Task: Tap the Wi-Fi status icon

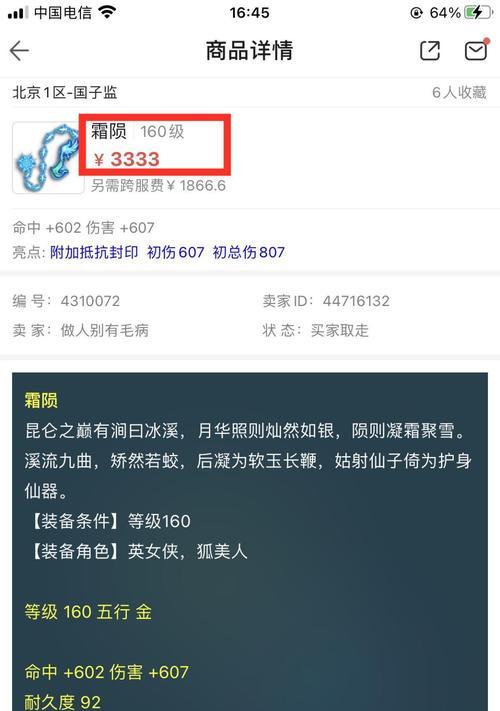Action: [107, 13]
